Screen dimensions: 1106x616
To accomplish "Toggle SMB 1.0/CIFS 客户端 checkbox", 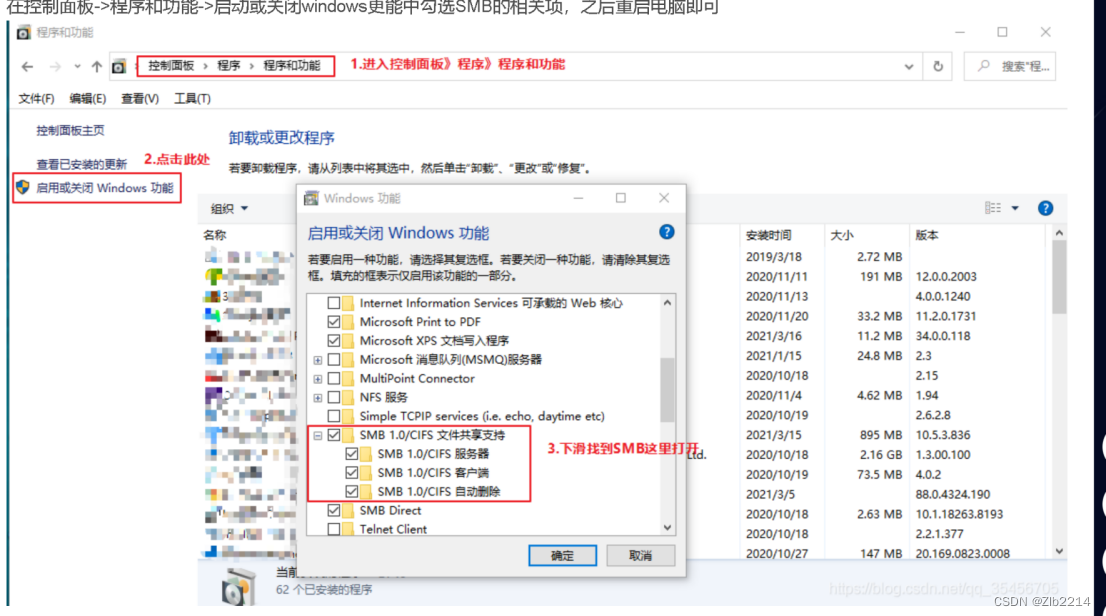I will pyautogui.click(x=351, y=473).
